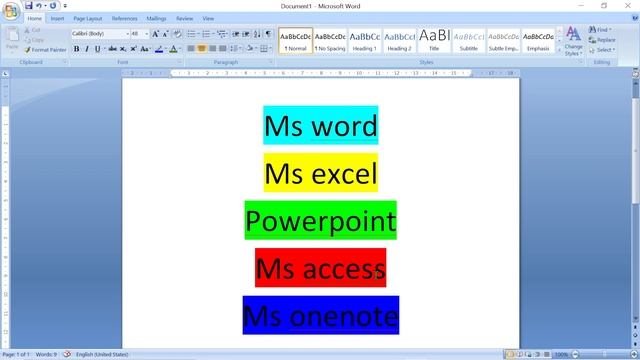Apply the font color
The image size is (640, 360).
tap(173, 49)
